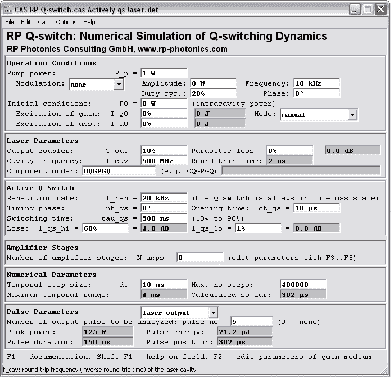Expand the Mode combo box arrow

click(353, 115)
